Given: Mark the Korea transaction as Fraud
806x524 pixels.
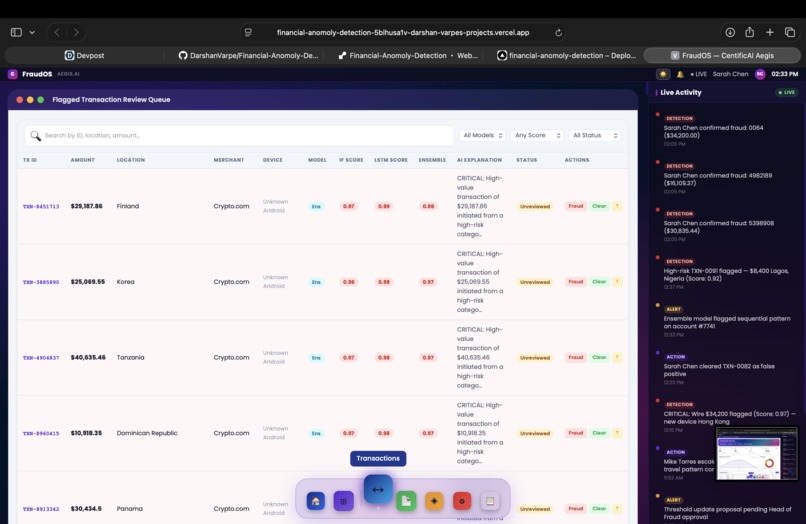Looking at the screenshot, I should point(576,282).
